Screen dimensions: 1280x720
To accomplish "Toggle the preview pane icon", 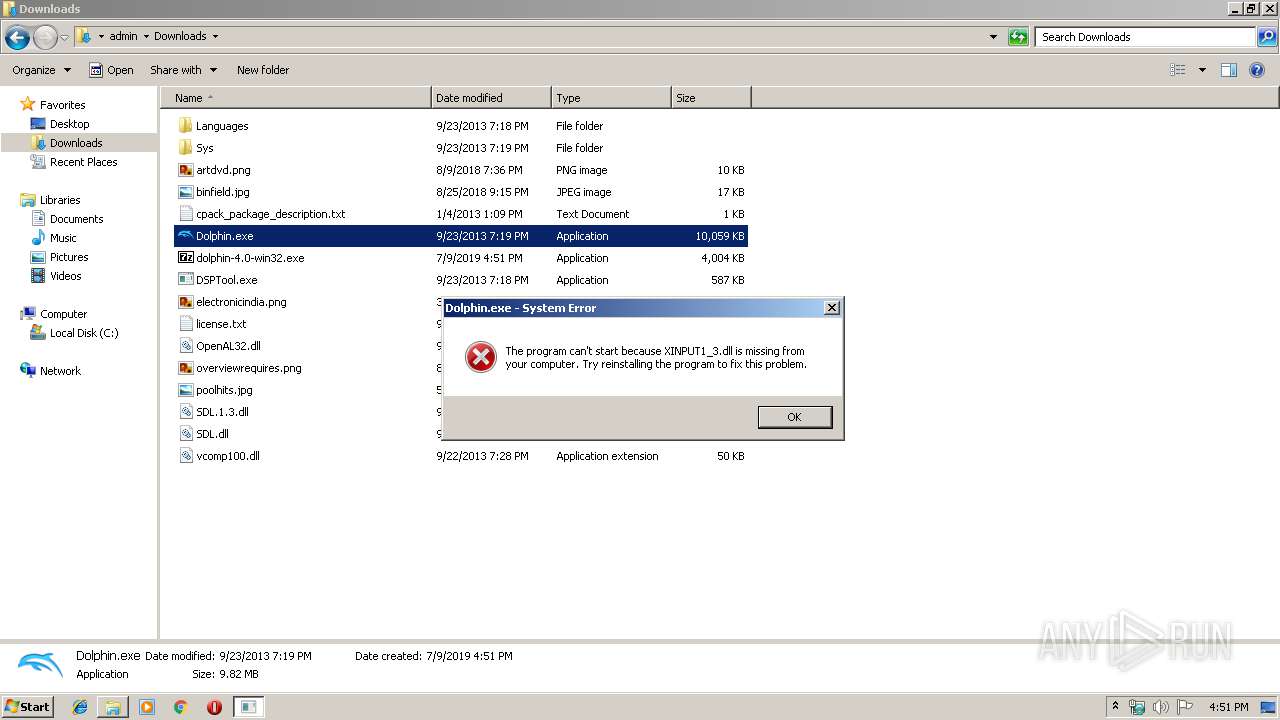I will tap(1229, 70).
